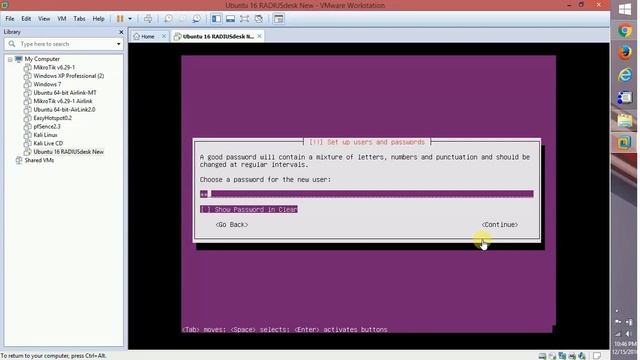Screen dimensions: 640x360
Task: Click the sound card status icon
Action: coord(582,356)
